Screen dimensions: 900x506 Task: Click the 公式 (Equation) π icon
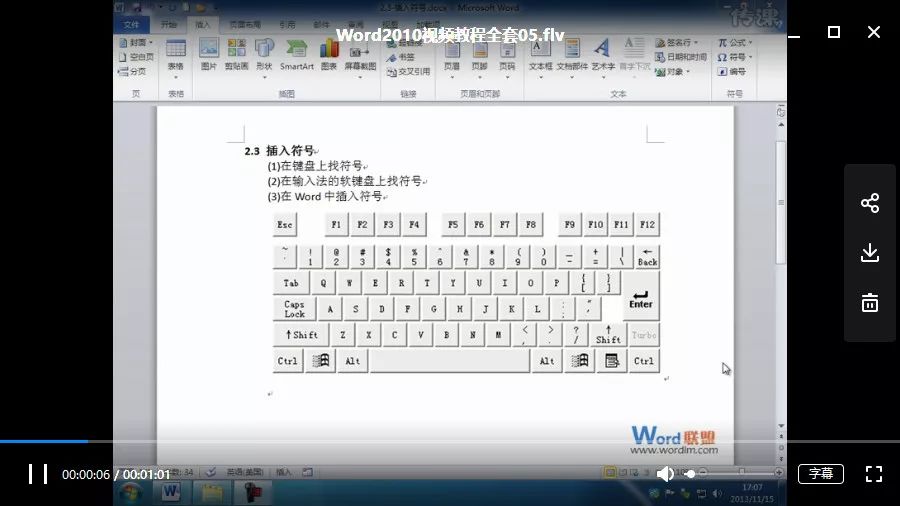735,42
